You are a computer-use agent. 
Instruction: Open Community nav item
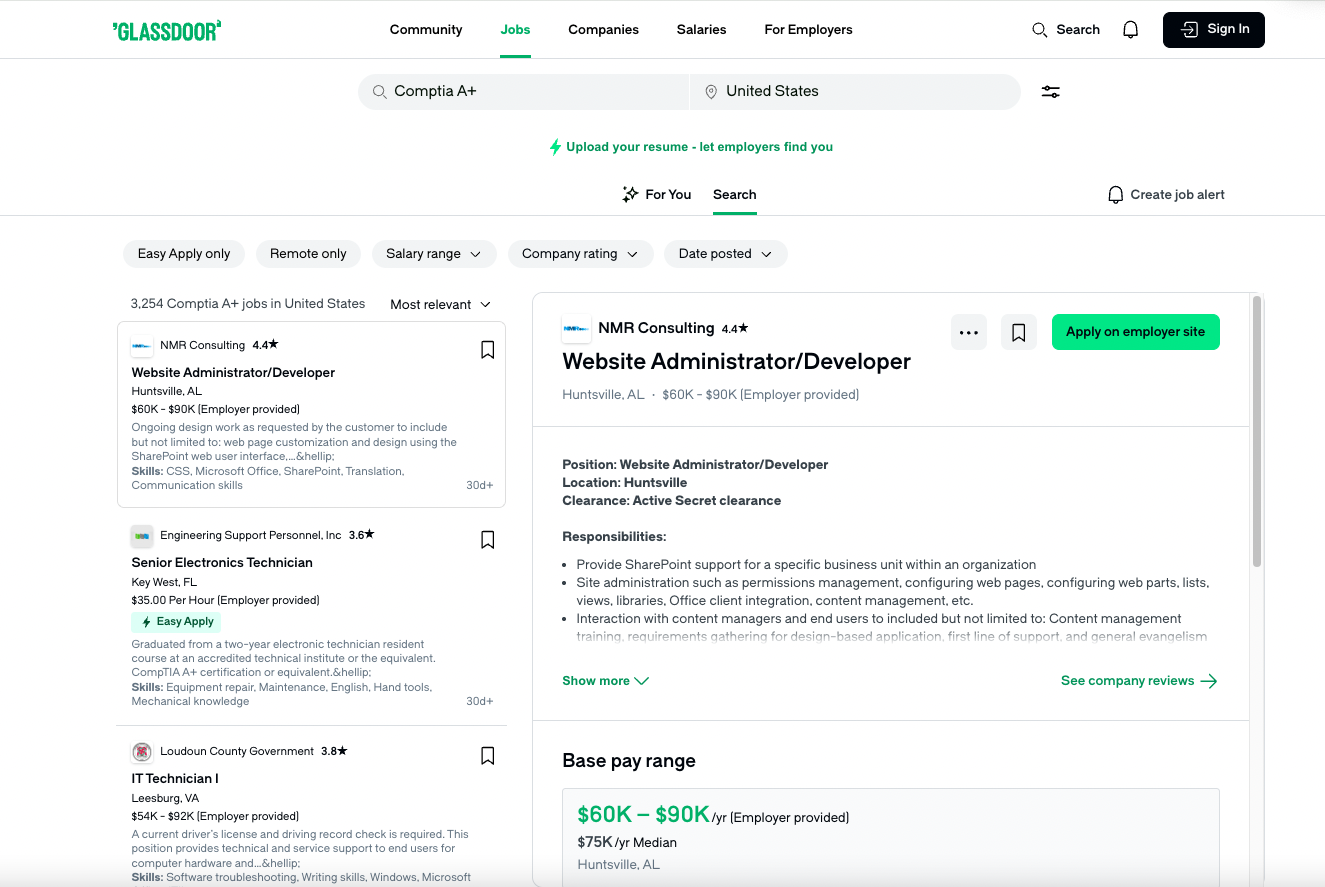tap(426, 30)
